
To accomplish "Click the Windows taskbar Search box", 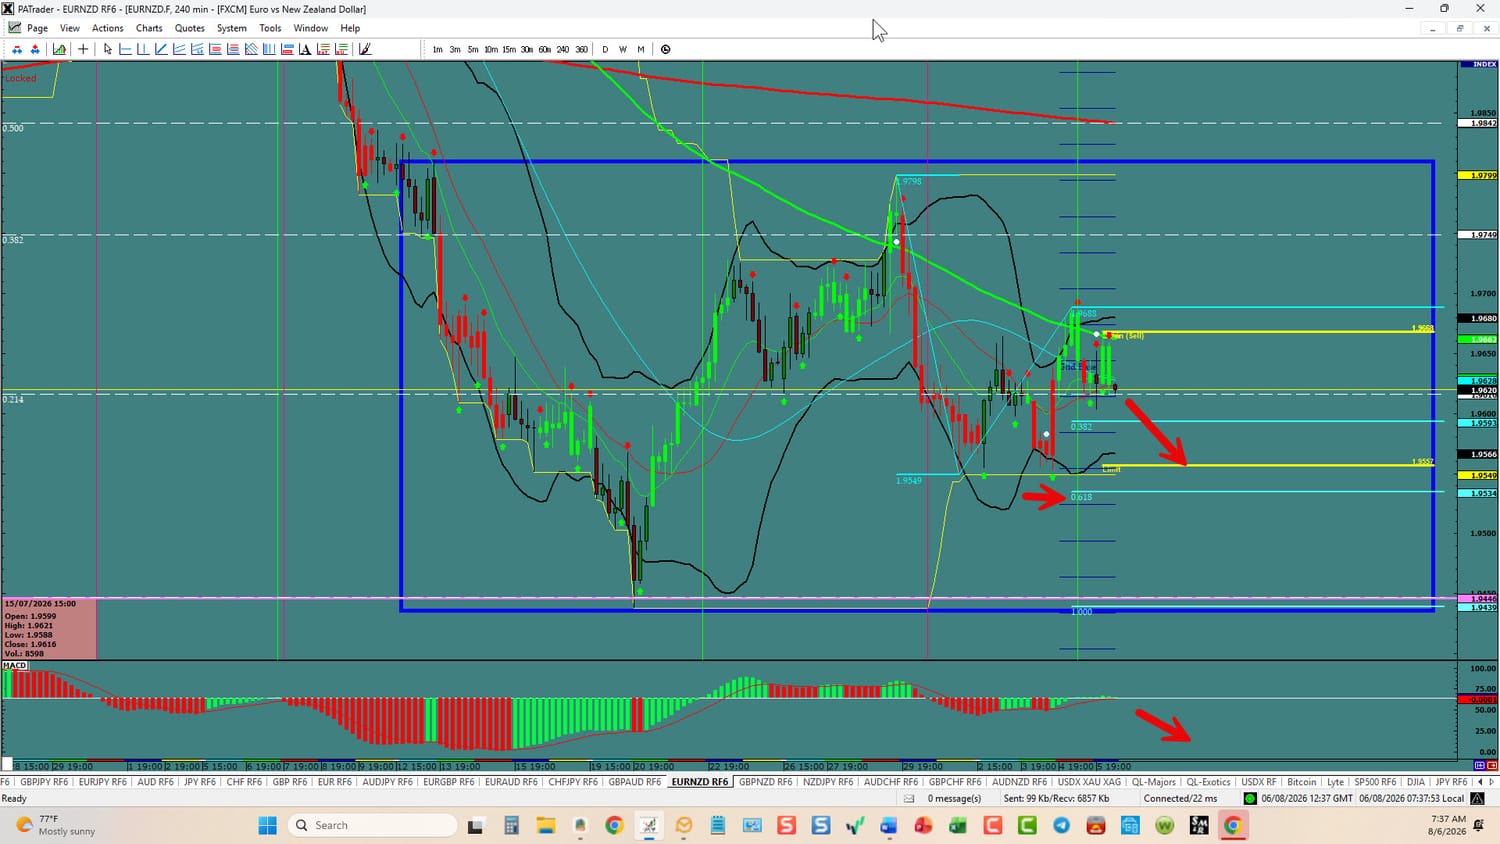I will pyautogui.click(x=372, y=825).
